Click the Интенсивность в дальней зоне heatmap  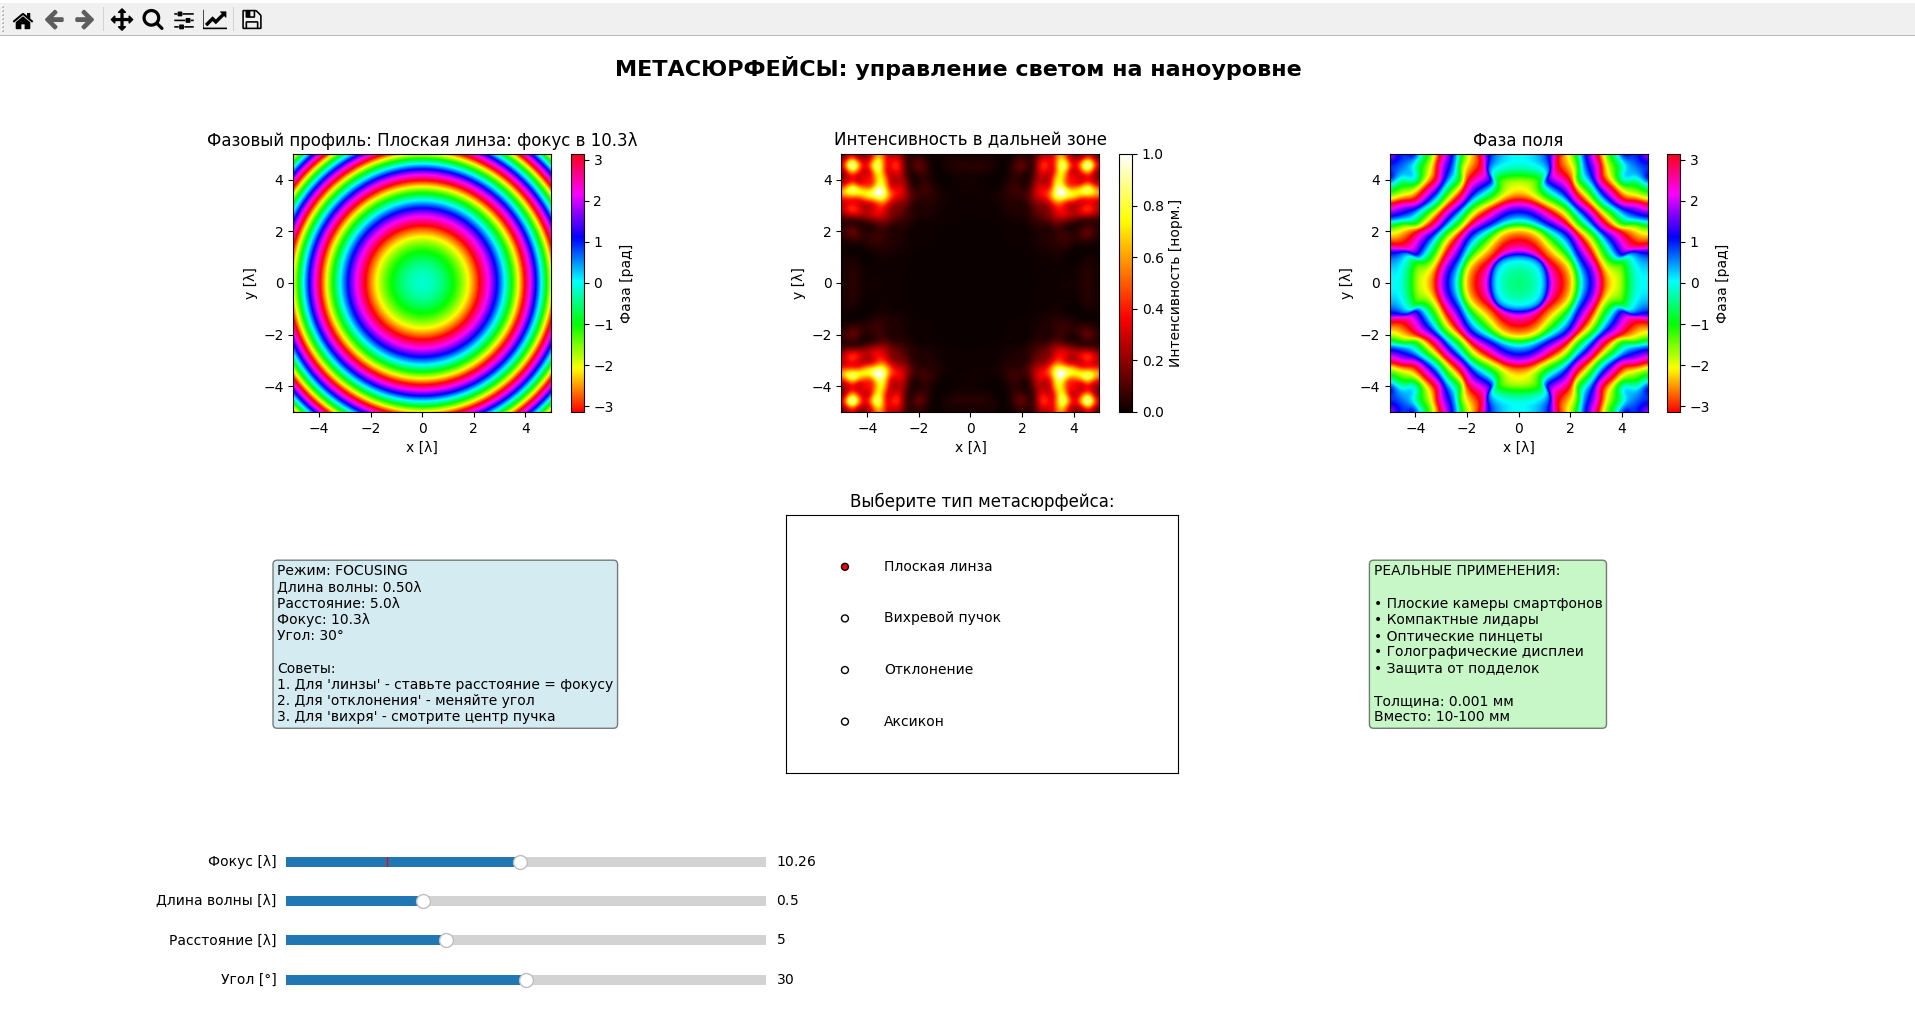pos(970,283)
